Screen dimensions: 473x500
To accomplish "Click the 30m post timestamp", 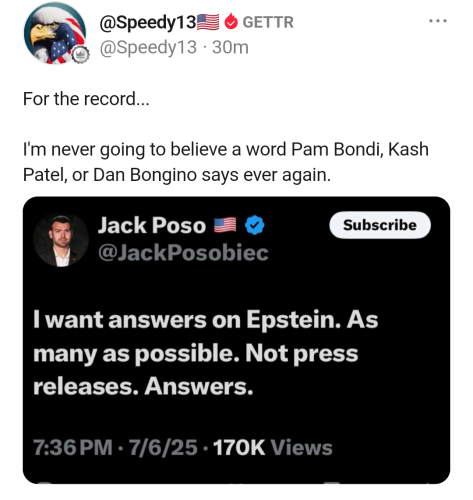I will 230,47.
